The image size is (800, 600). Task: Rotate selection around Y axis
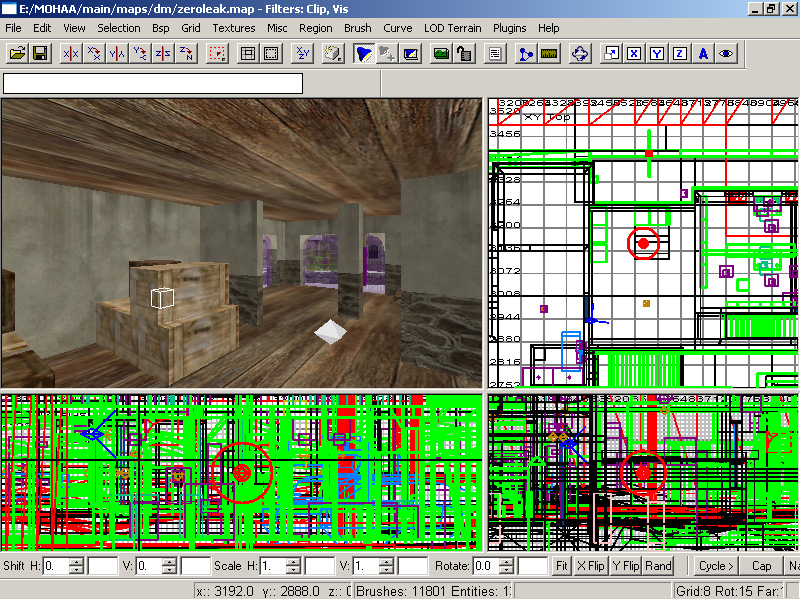point(140,53)
